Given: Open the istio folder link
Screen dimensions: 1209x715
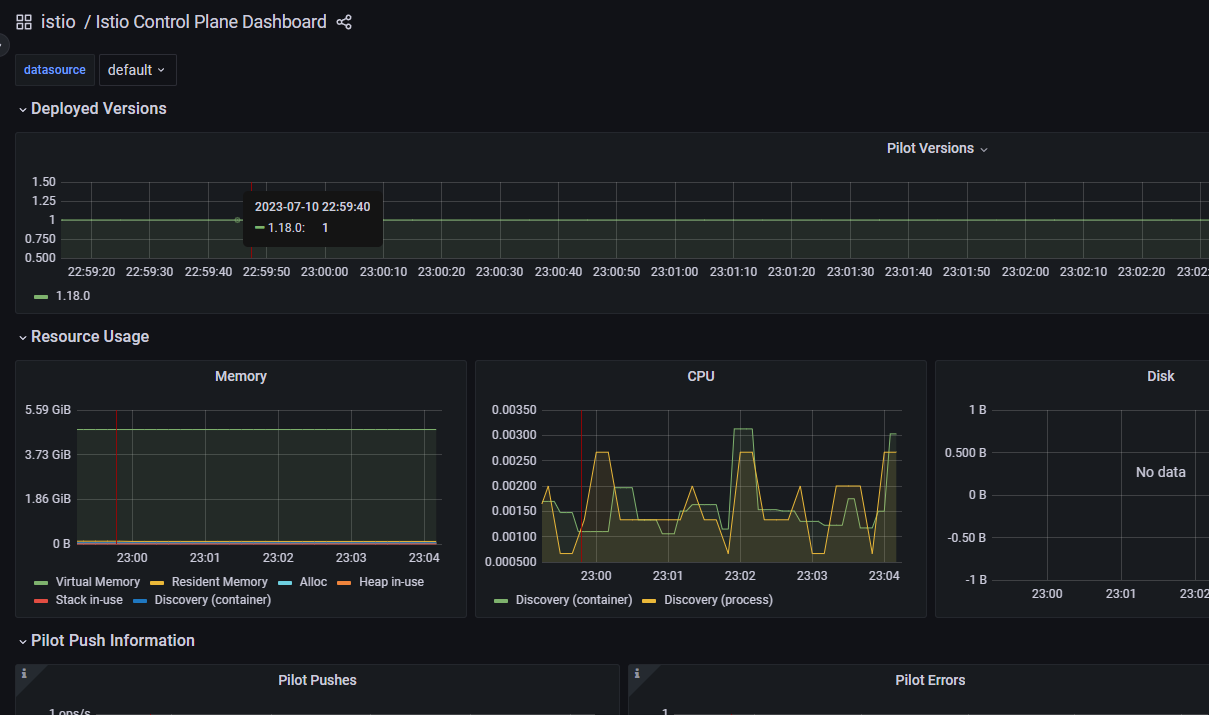Looking at the screenshot, I should click(58, 22).
